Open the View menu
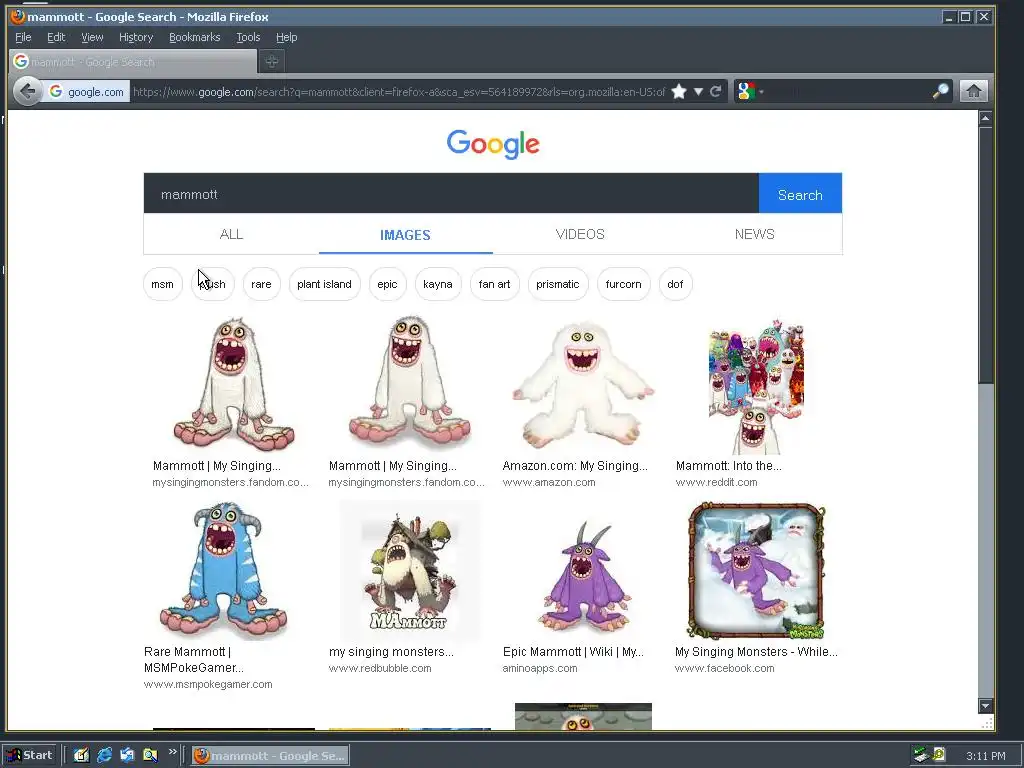The height and width of the screenshot is (768, 1024). click(x=92, y=37)
